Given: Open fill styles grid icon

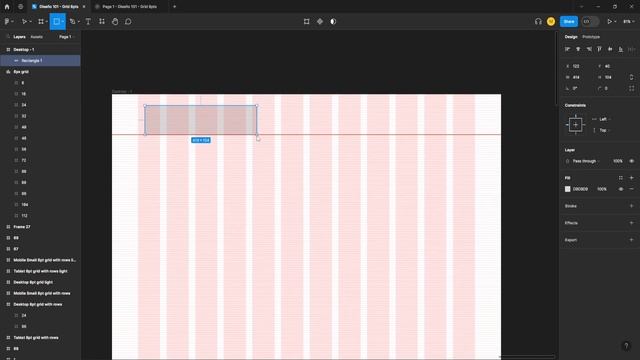Looking at the screenshot, I should (620, 178).
